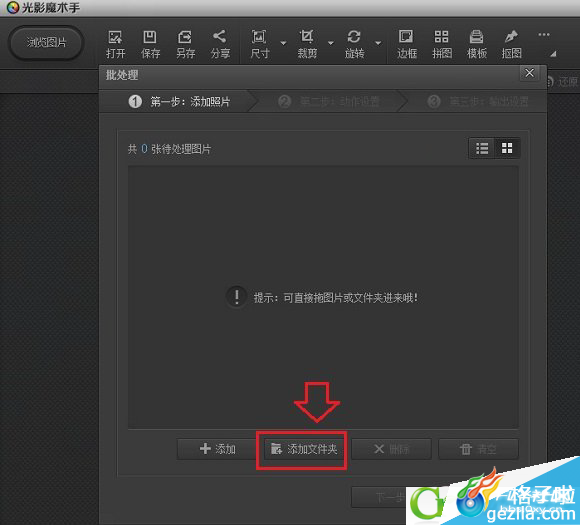This screenshot has width=580, height=525.
Task: Click the 添加文件夹 add folder button
Action: [x=304, y=449]
